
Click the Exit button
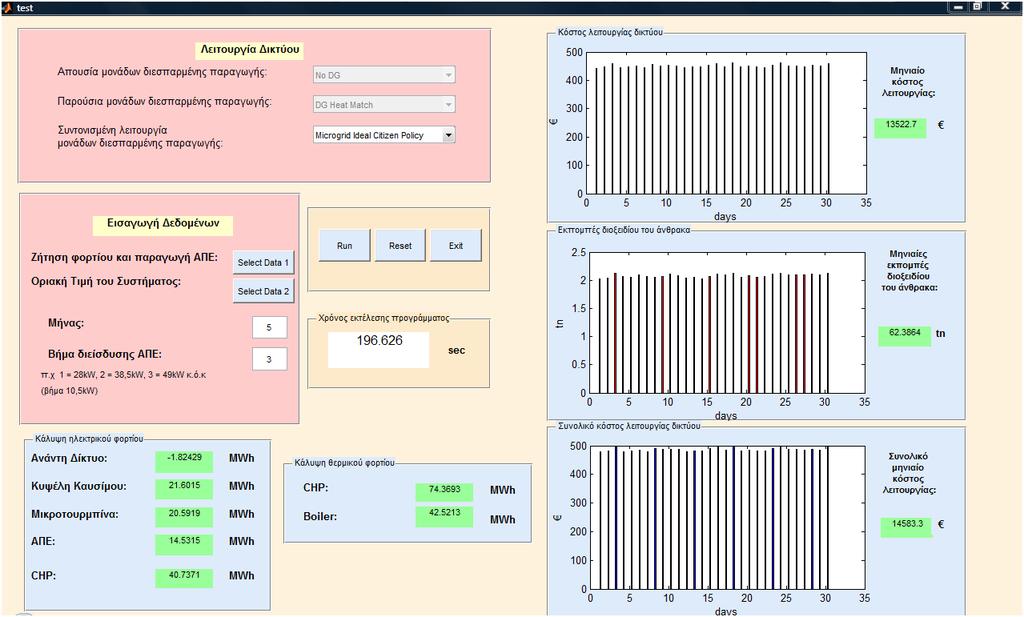pyautogui.click(x=455, y=245)
